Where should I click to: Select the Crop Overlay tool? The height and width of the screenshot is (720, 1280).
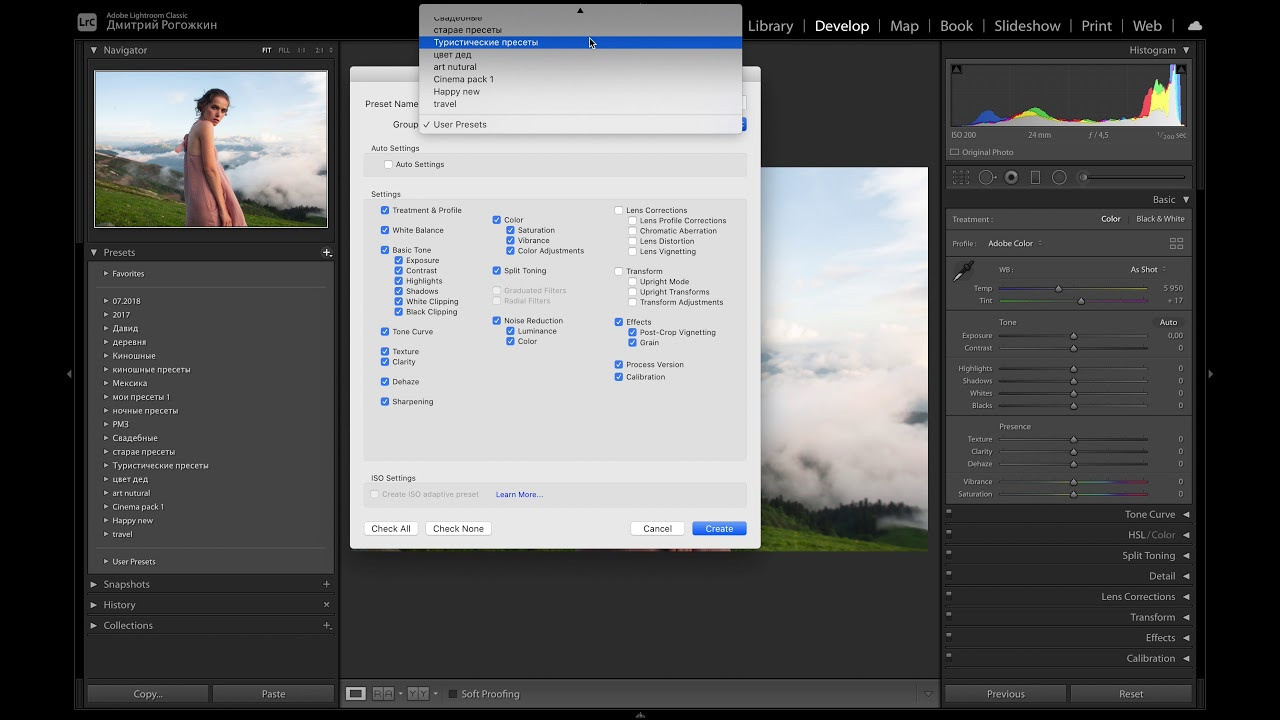961,177
